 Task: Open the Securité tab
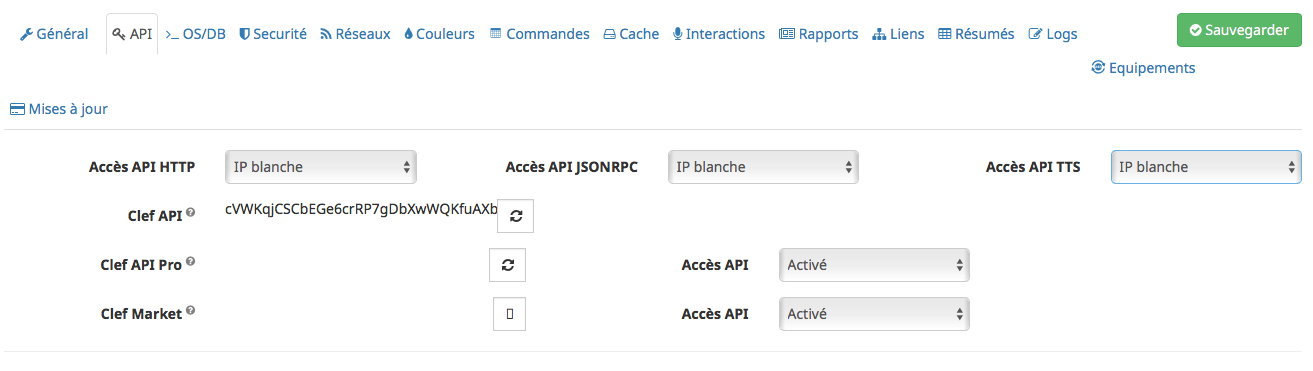point(272,34)
